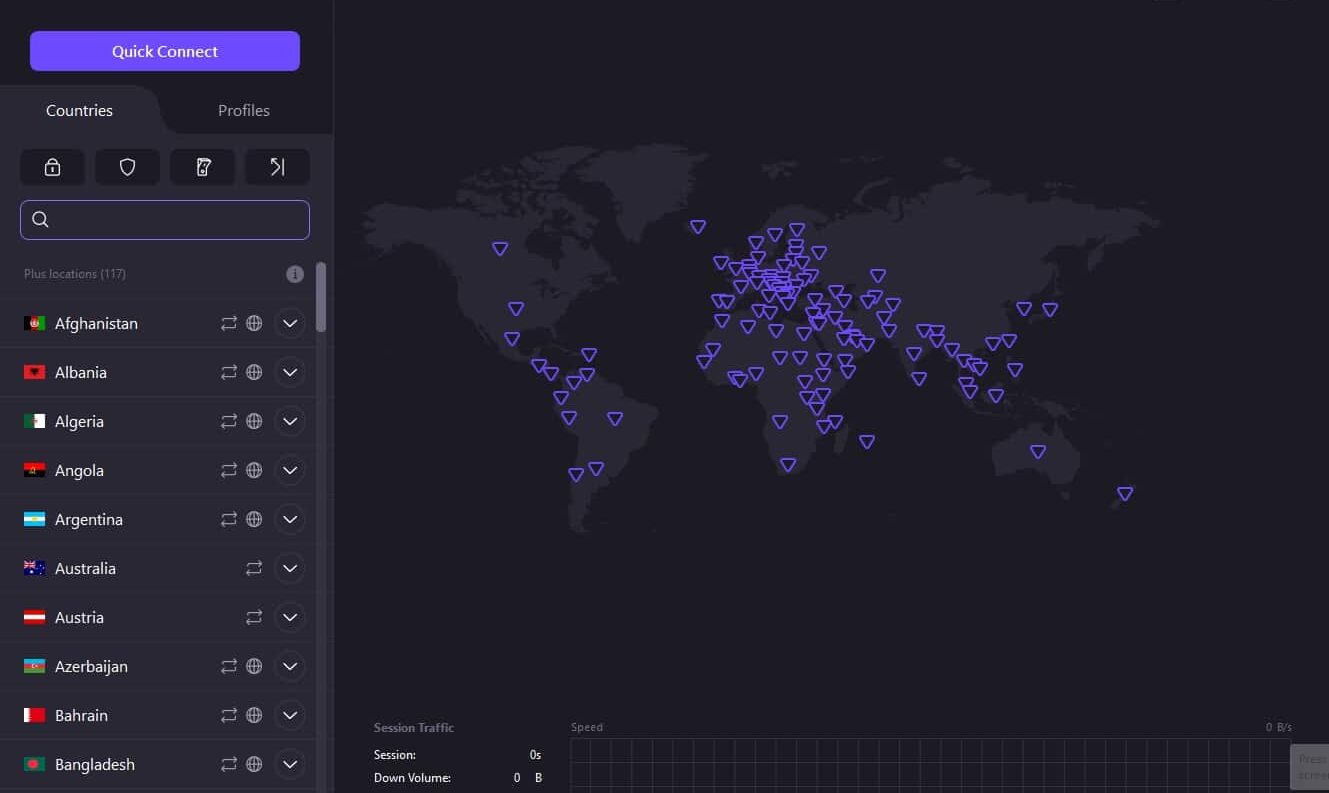This screenshot has width=1329, height=793.
Task: Click the P2P arrows icon for Albania
Action: pos(229,372)
